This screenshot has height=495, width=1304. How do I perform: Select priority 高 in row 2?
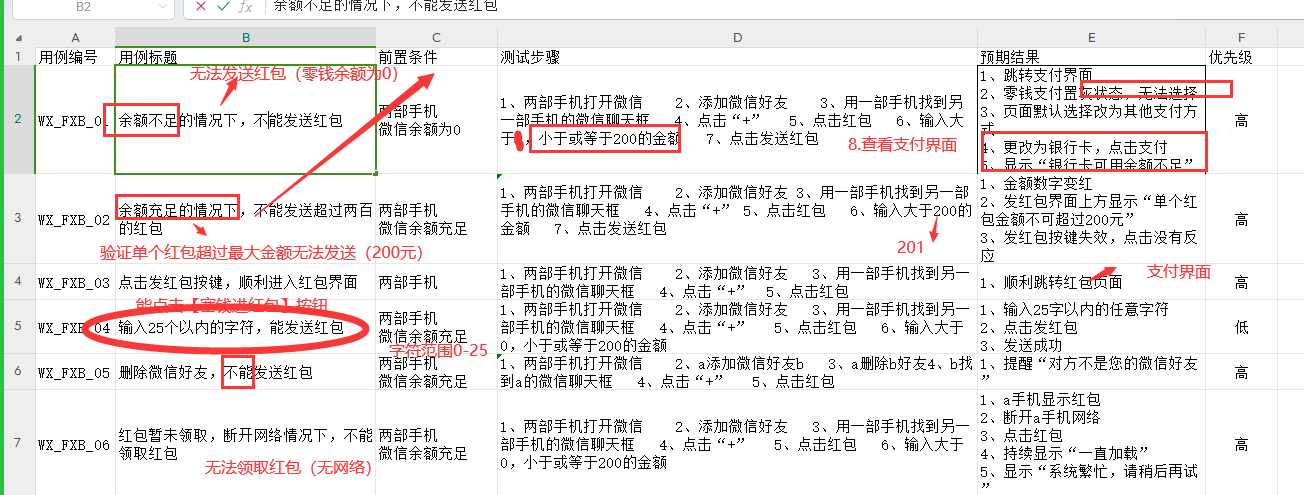[x=1241, y=120]
